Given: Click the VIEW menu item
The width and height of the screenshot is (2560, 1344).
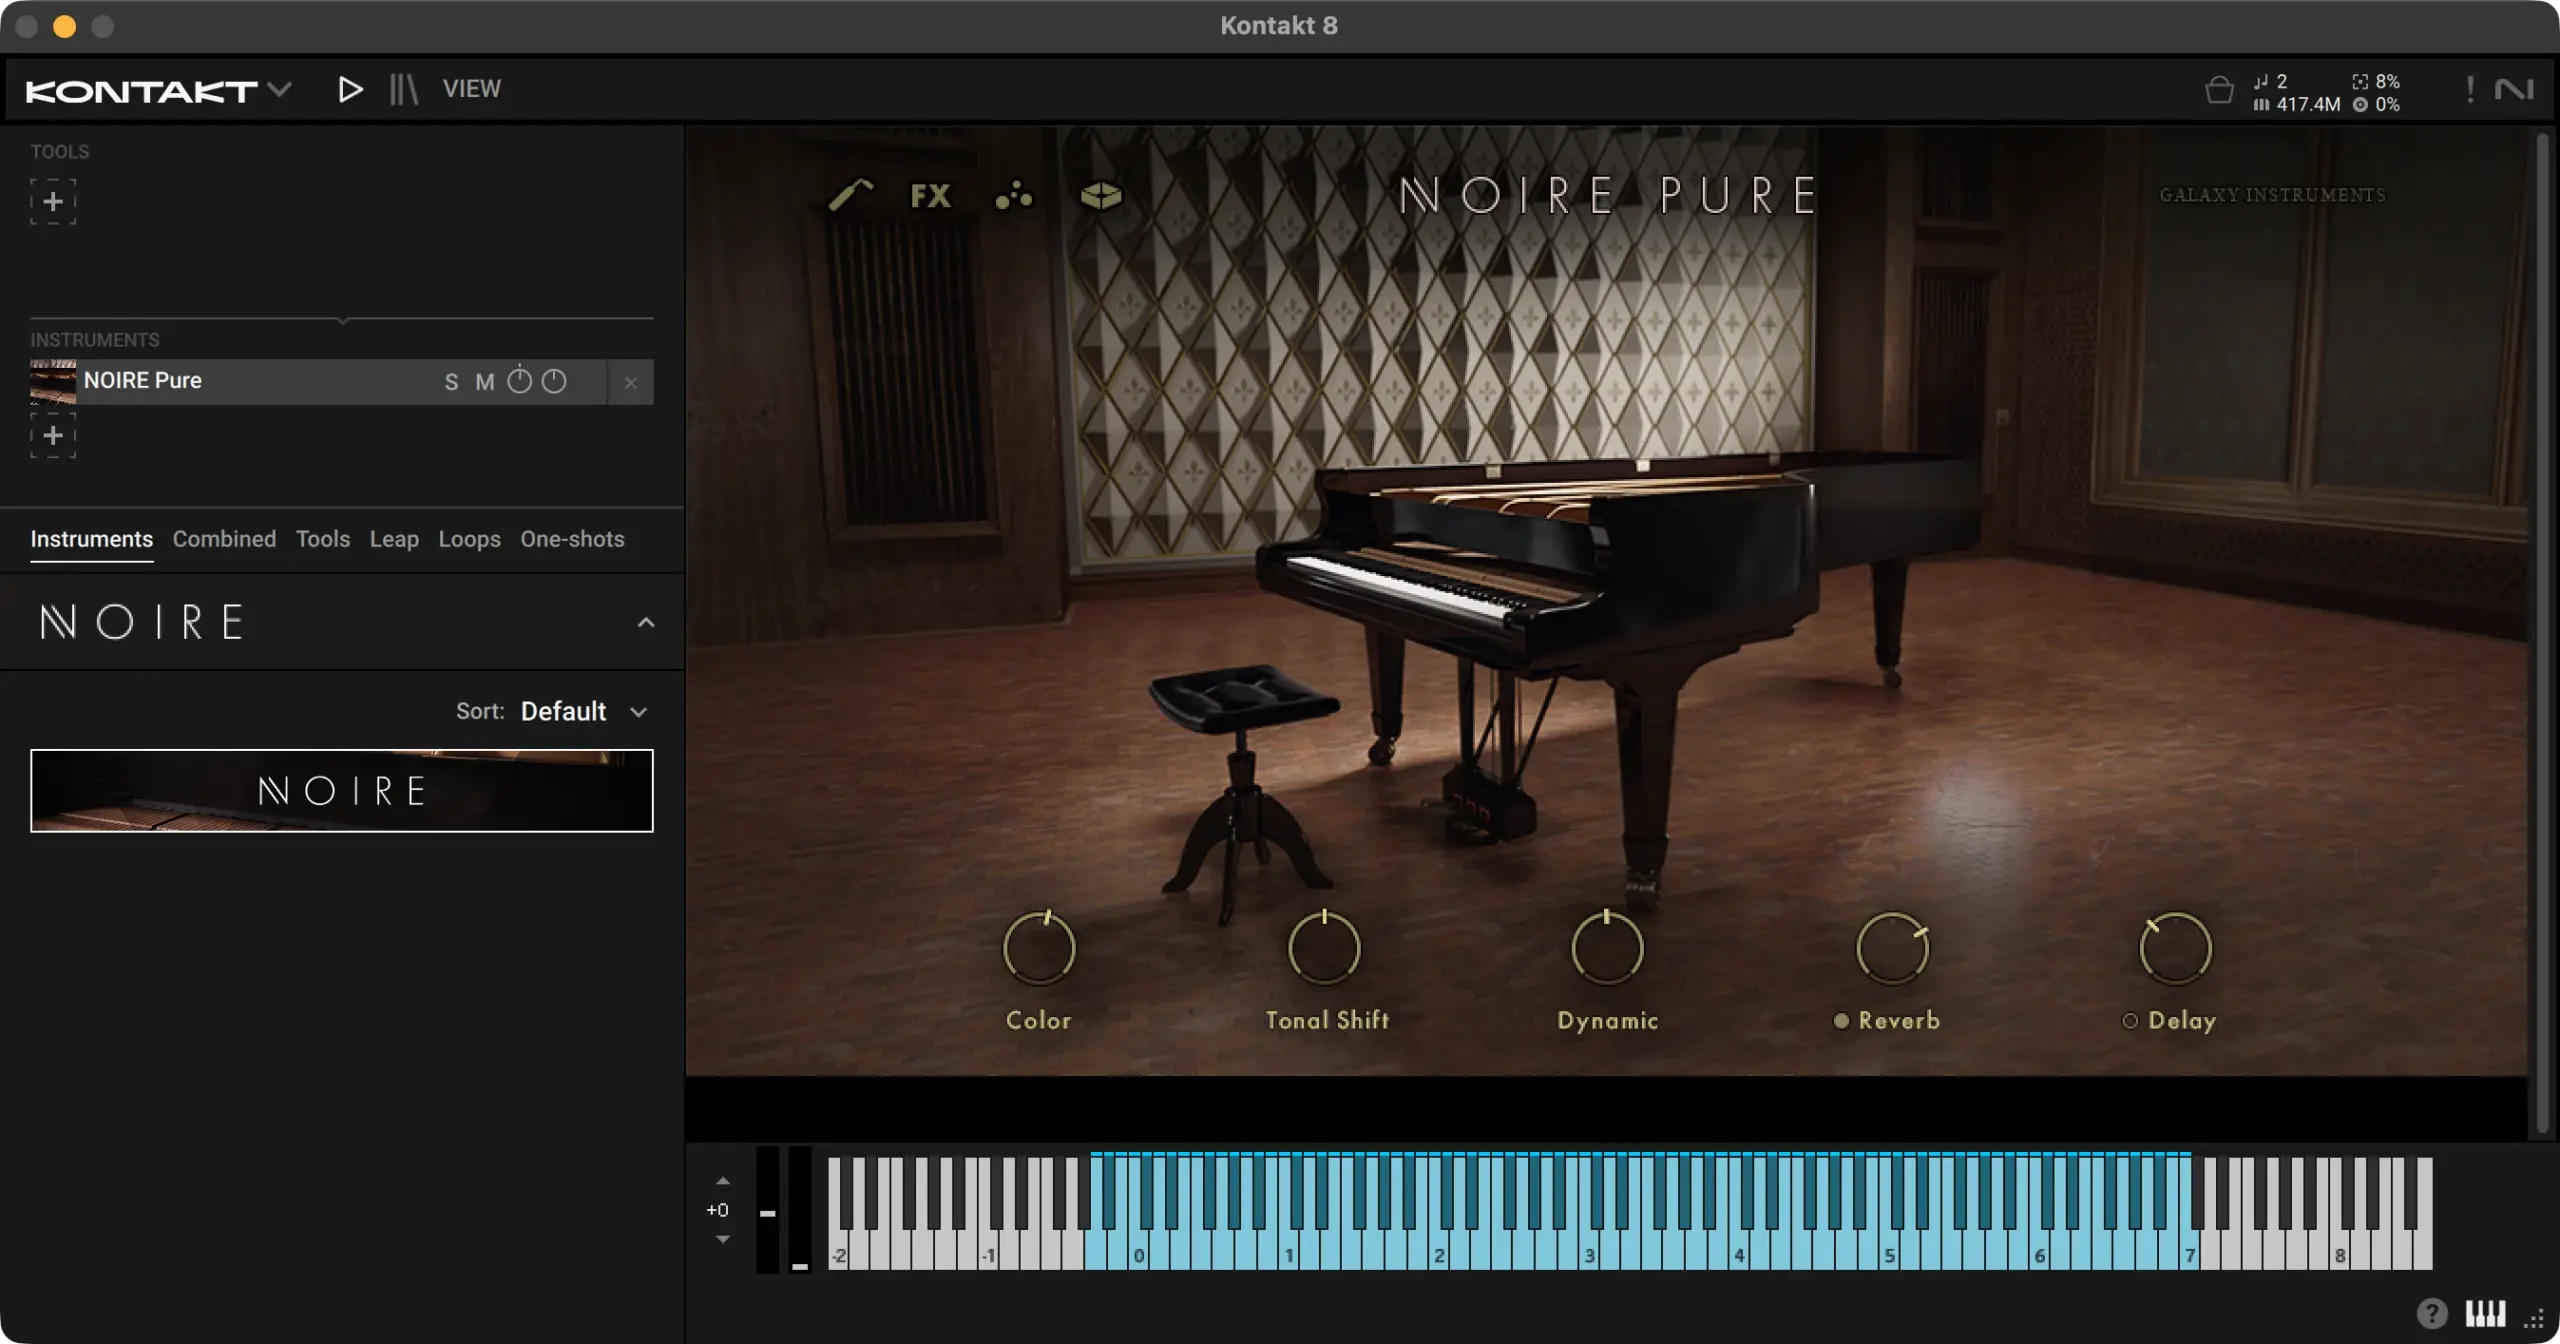Looking at the screenshot, I should click(x=470, y=88).
